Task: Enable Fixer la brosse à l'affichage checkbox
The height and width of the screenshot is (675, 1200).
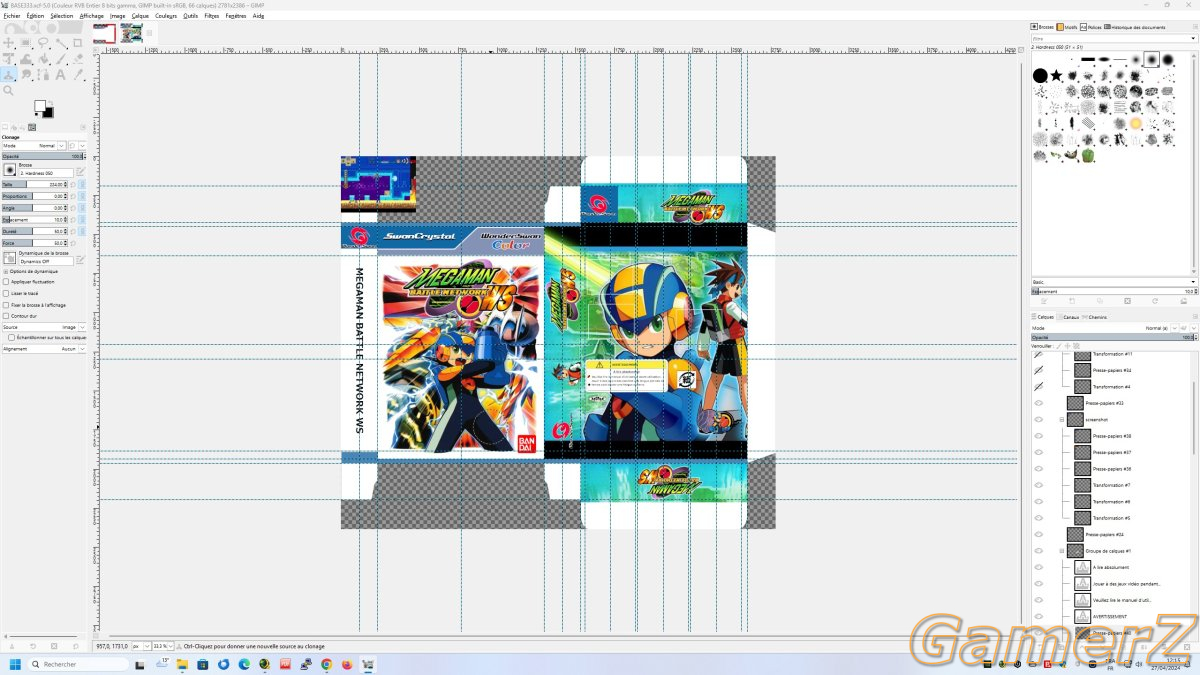Action: click(x=5, y=305)
